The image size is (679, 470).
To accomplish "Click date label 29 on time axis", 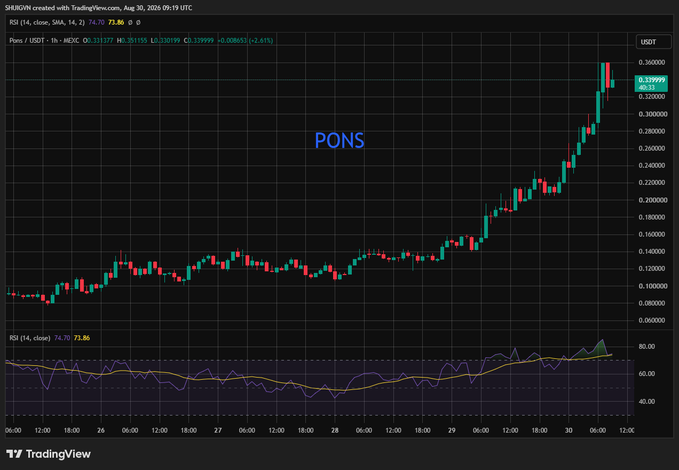I will click(452, 430).
